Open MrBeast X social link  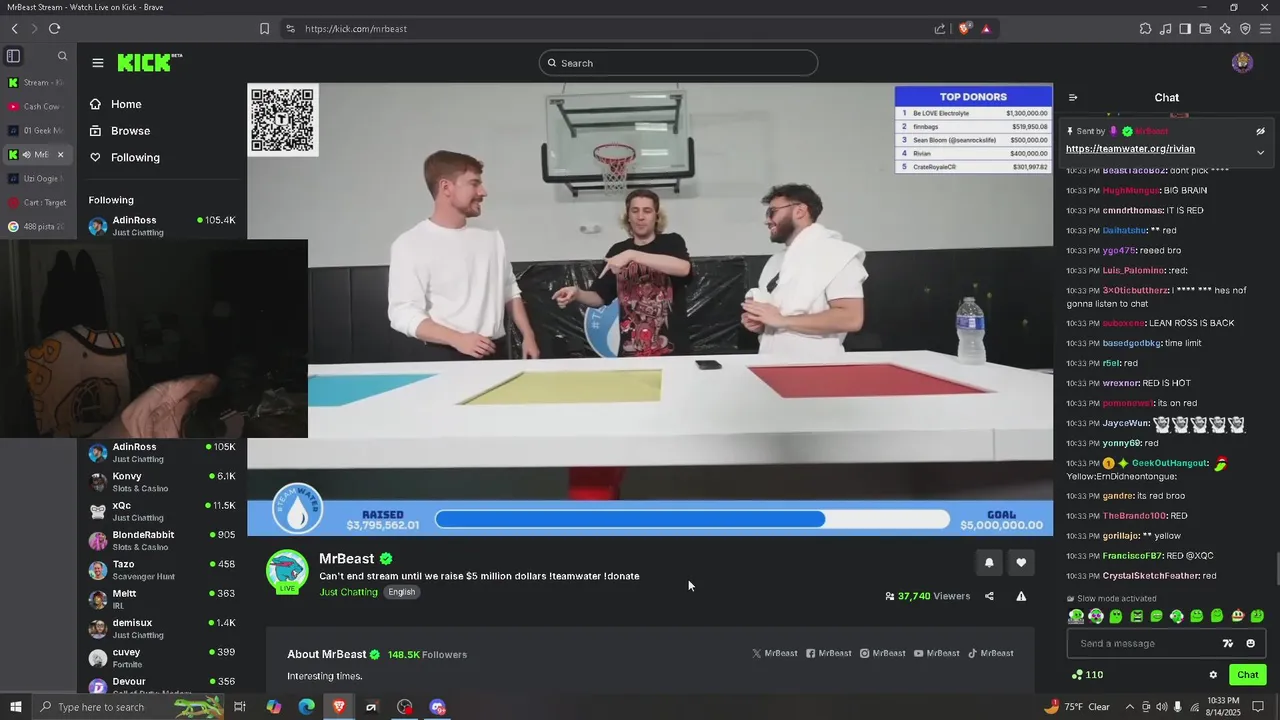775,653
